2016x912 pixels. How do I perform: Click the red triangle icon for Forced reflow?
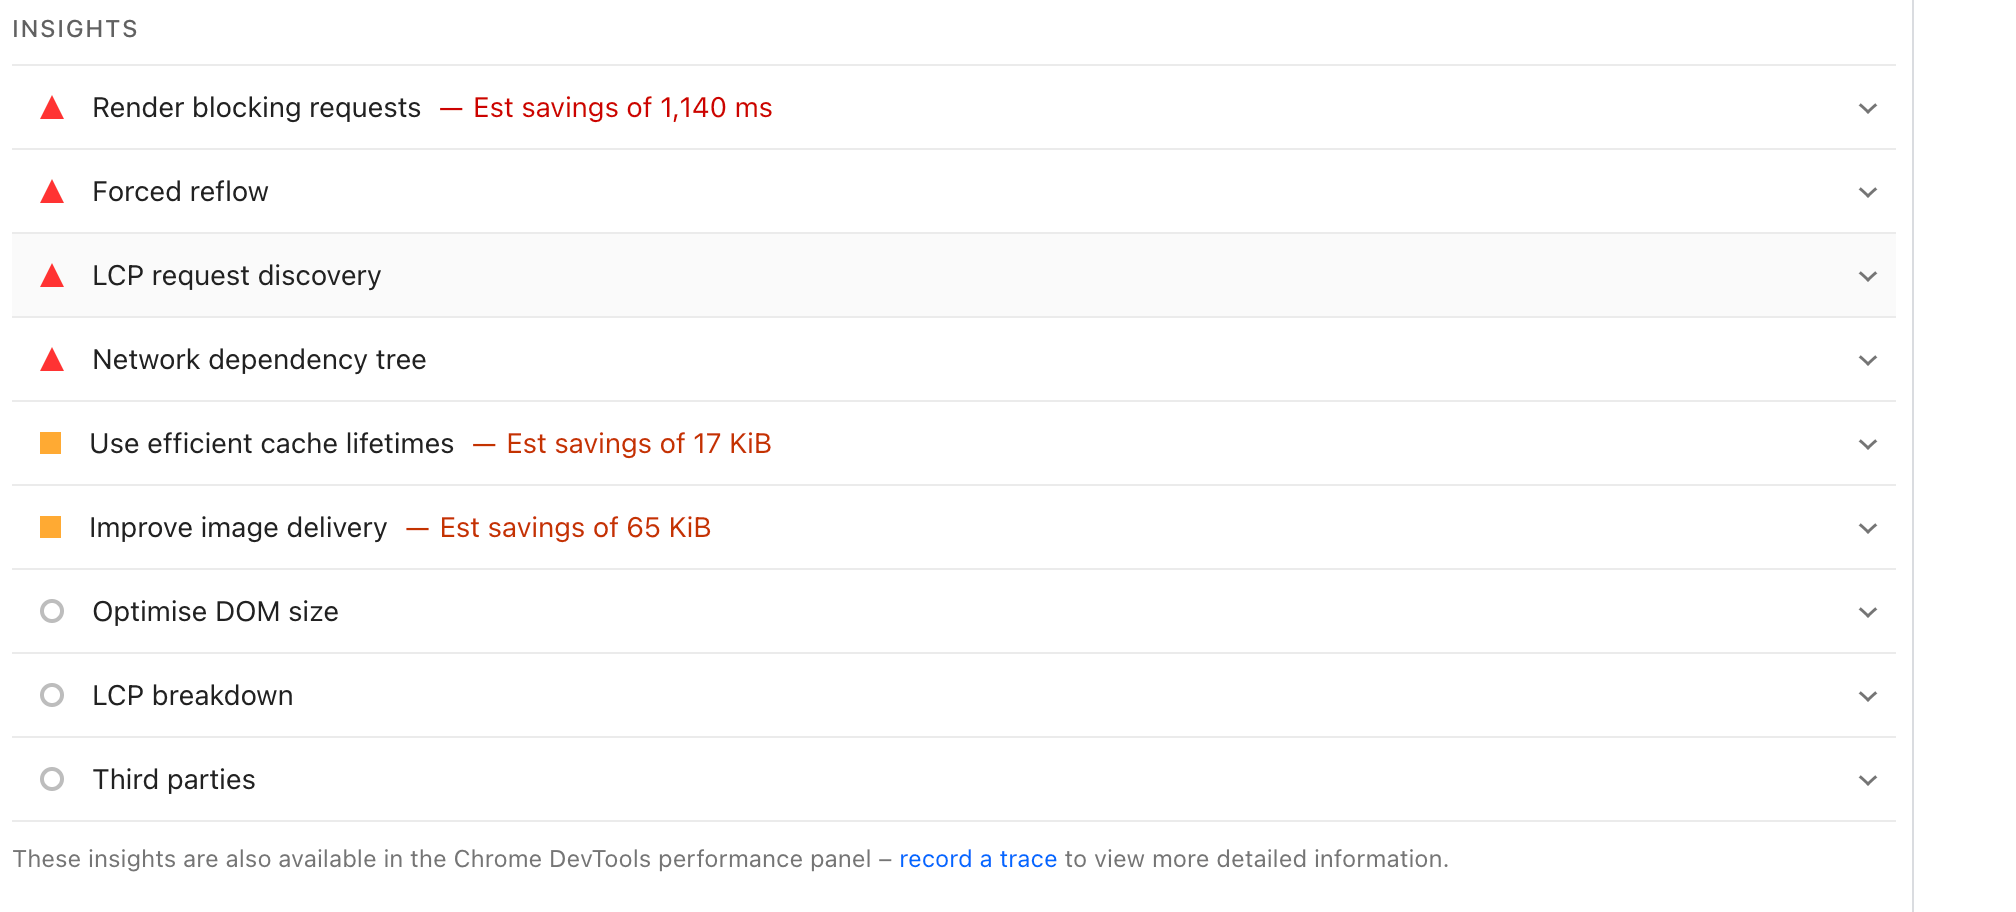click(x=52, y=192)
